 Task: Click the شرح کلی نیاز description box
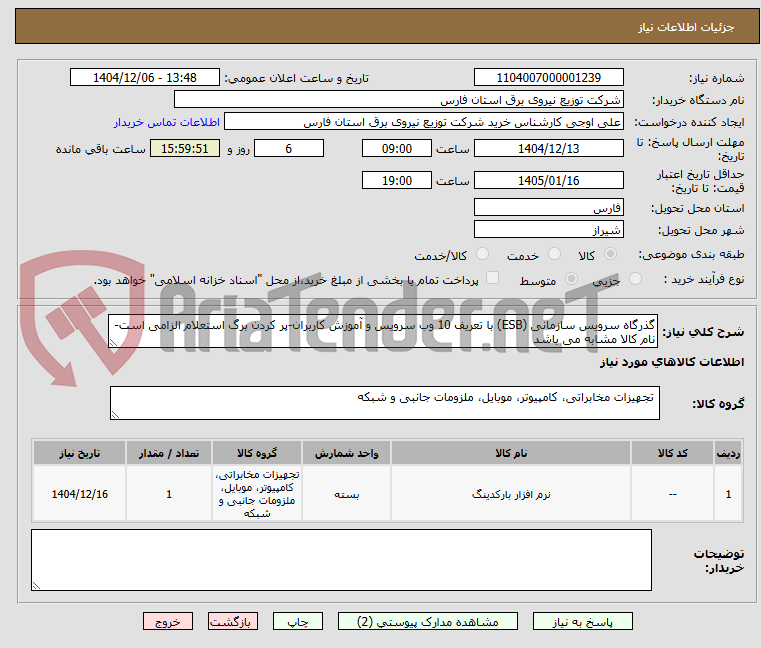(x=383, y=331)
